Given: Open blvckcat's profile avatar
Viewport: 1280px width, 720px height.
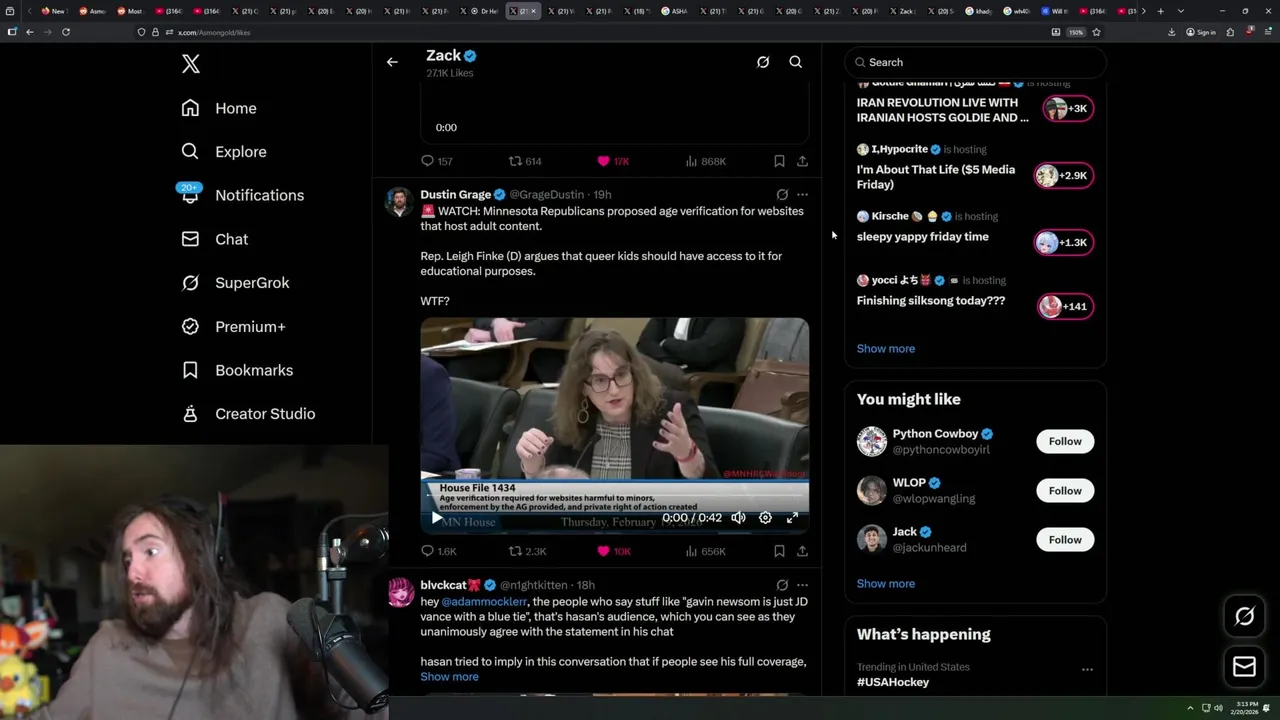Looking at the screenshot, I should (x=400, y=592).
